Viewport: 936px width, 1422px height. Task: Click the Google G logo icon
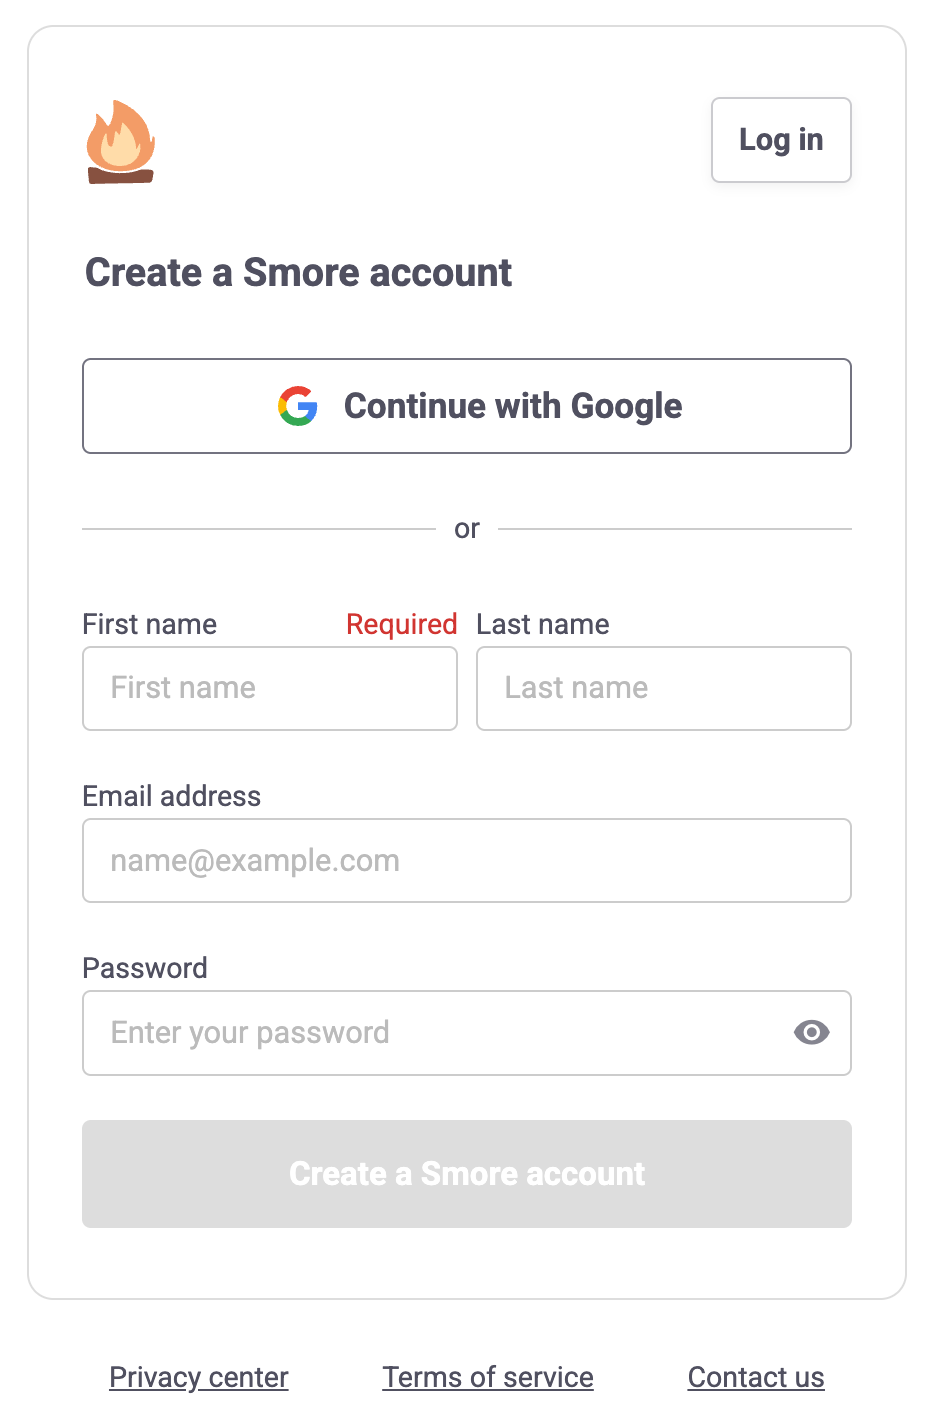pos(298,406)
